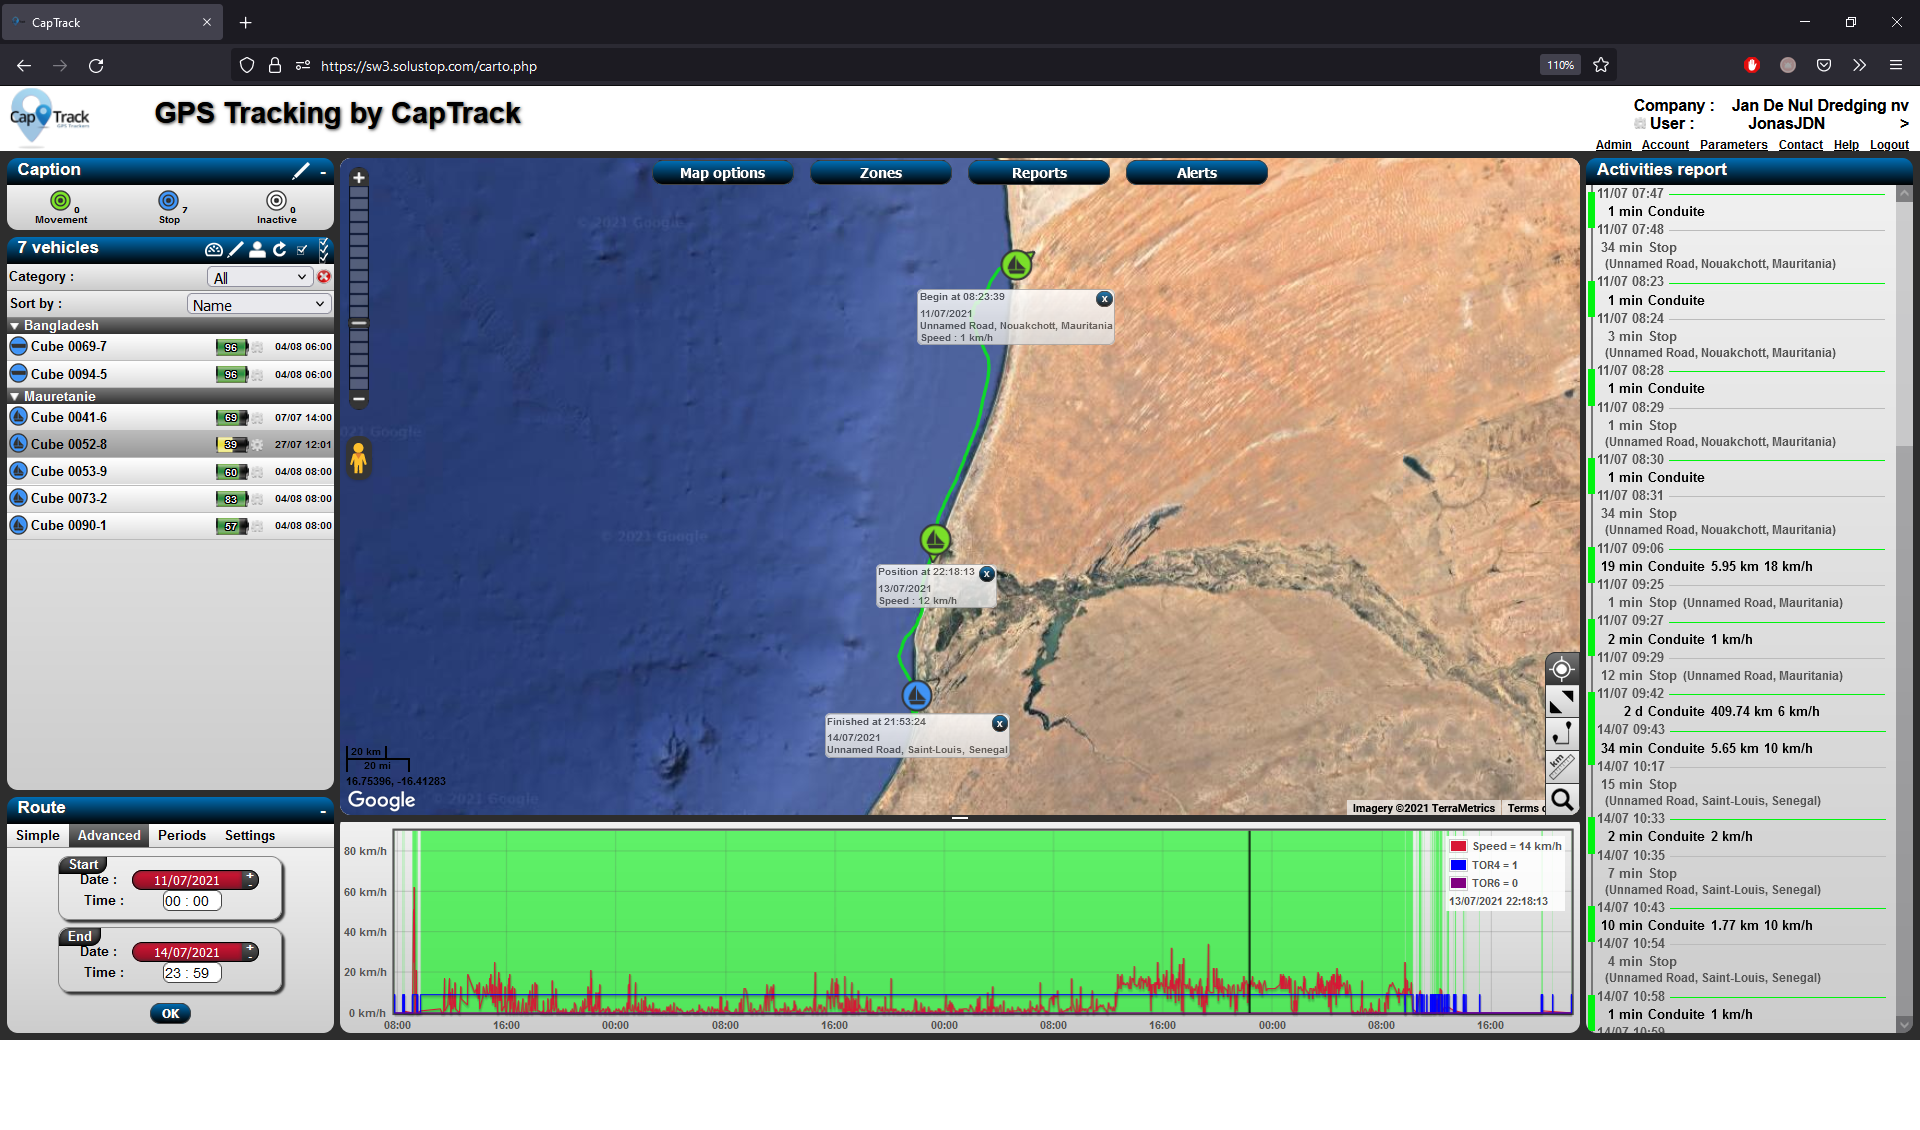Switch to the Periods route tab
The height and width of the screenshot is (1130, 1920).
182,835
